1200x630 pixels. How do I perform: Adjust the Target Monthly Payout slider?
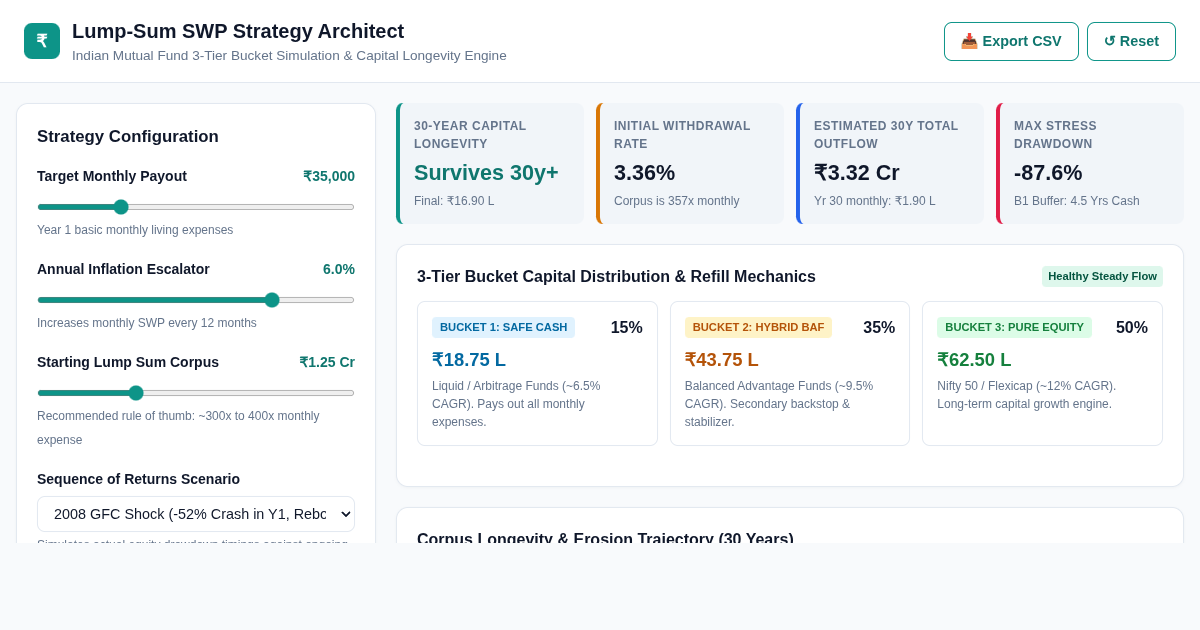pos(196,207)
